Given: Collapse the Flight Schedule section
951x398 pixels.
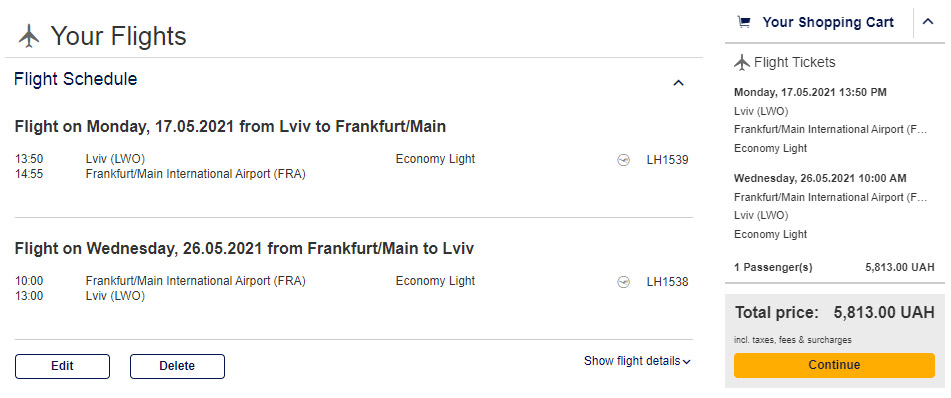Looking at the screenshot, I should click(x=679, y=83).
